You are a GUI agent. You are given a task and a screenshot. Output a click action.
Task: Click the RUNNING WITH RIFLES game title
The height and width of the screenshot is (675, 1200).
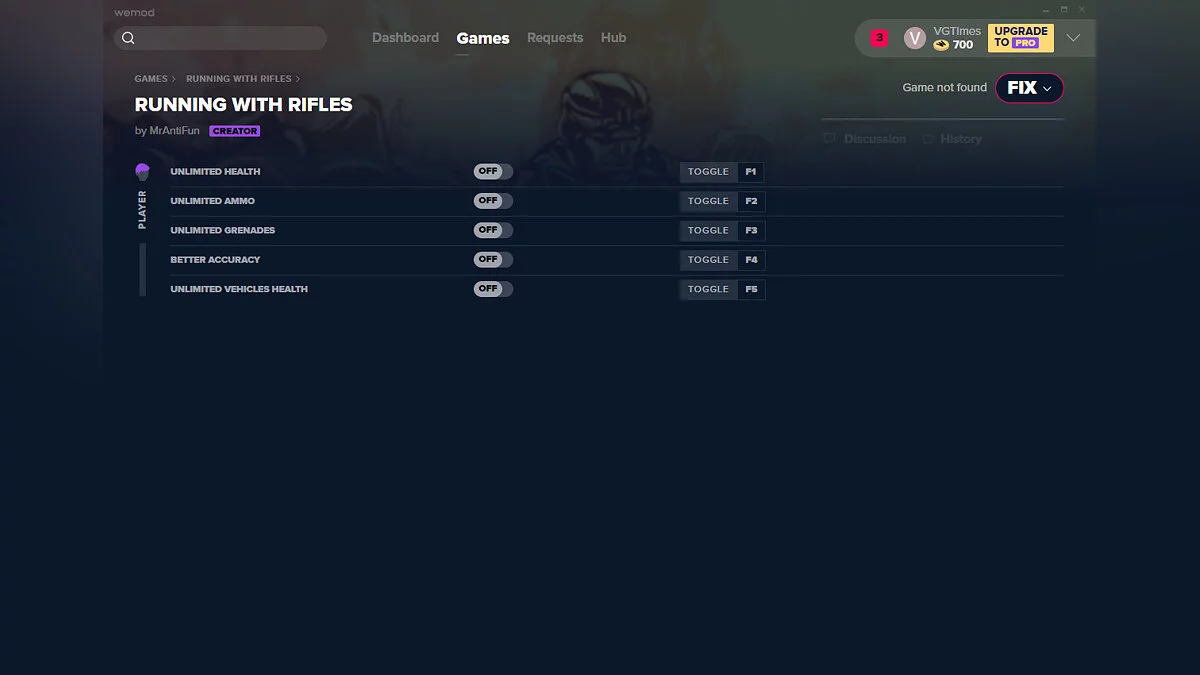coord(244,105)
